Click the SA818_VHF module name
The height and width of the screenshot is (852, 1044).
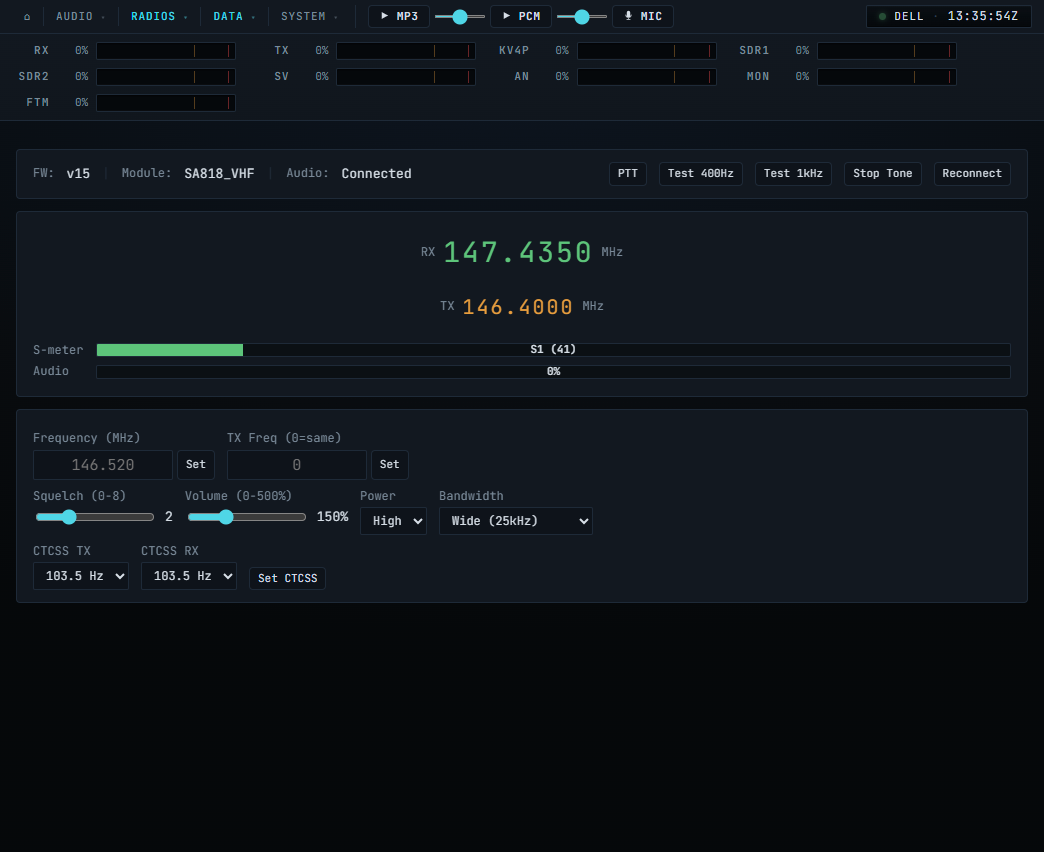tap(219, 174)
